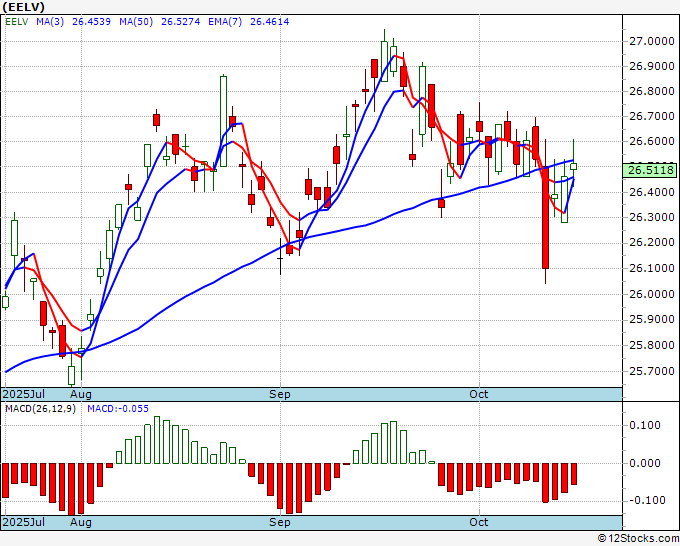Screen dimensions: 680x546
Task: Click the 26.6000 price axis label
Action: [x=652, y=141]
